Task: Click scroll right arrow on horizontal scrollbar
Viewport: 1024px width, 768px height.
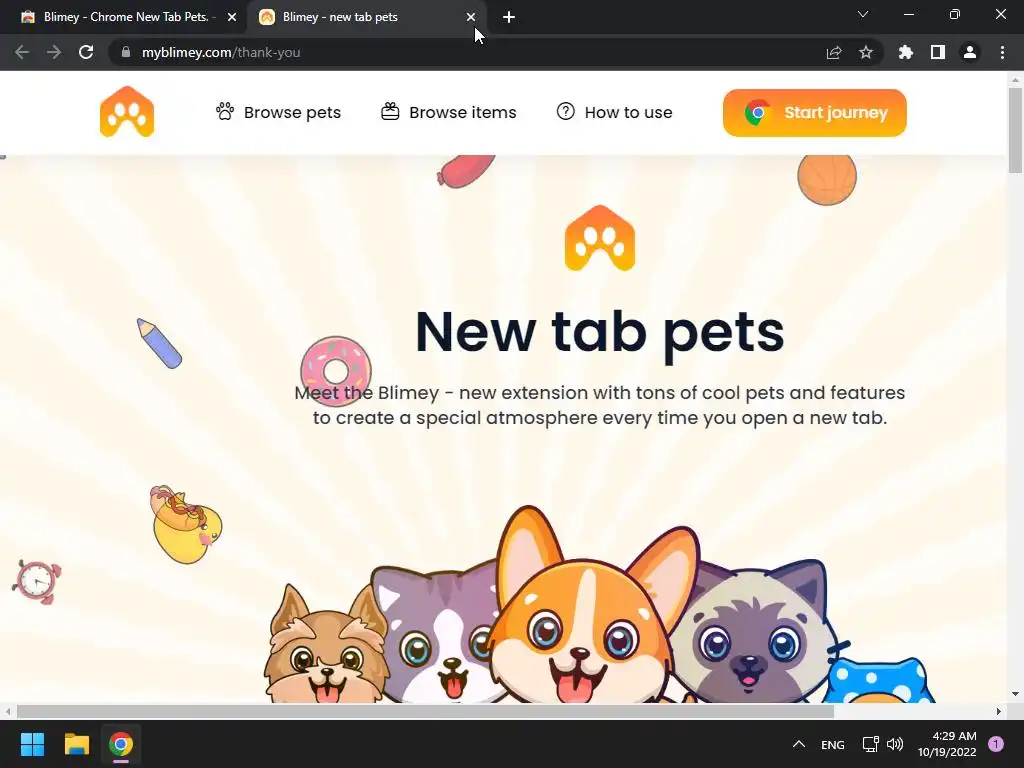Action: click(999, 711)
